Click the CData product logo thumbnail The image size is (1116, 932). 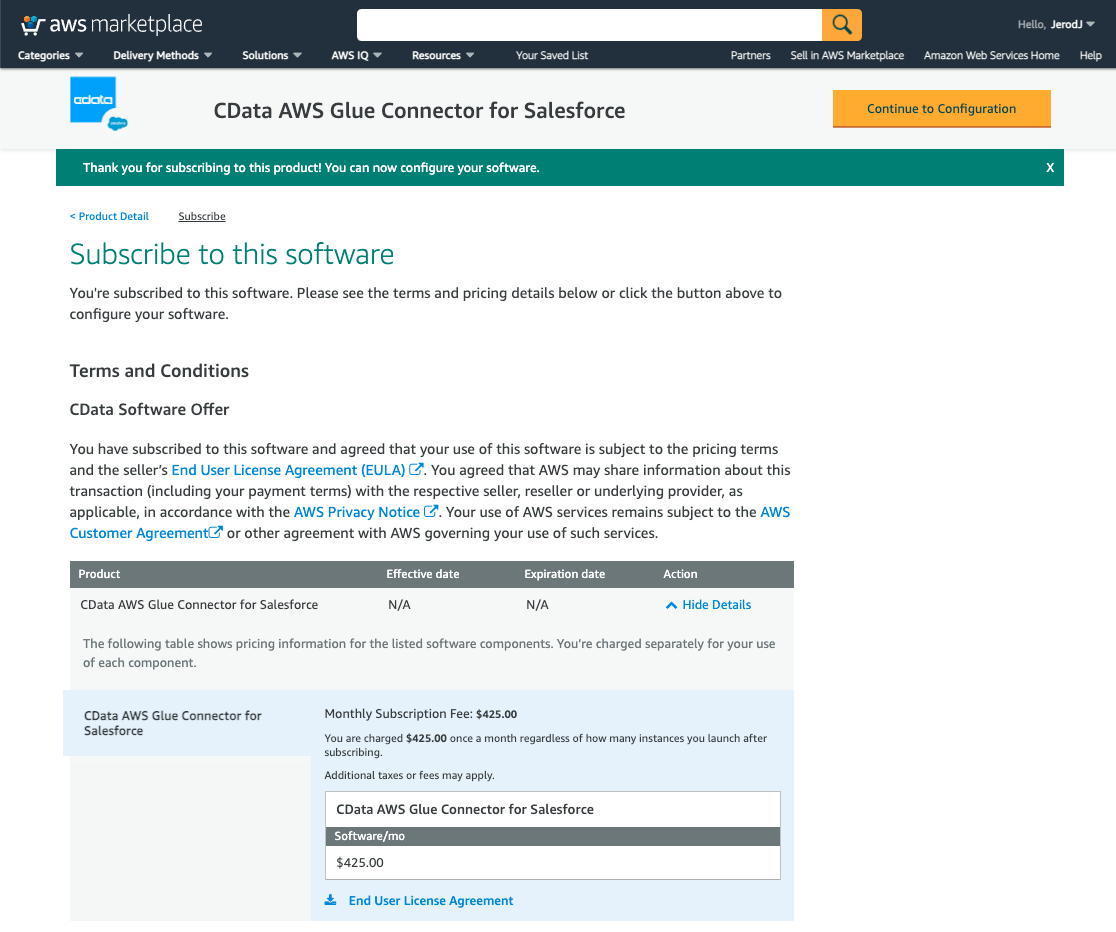click(x=98, y=104)
